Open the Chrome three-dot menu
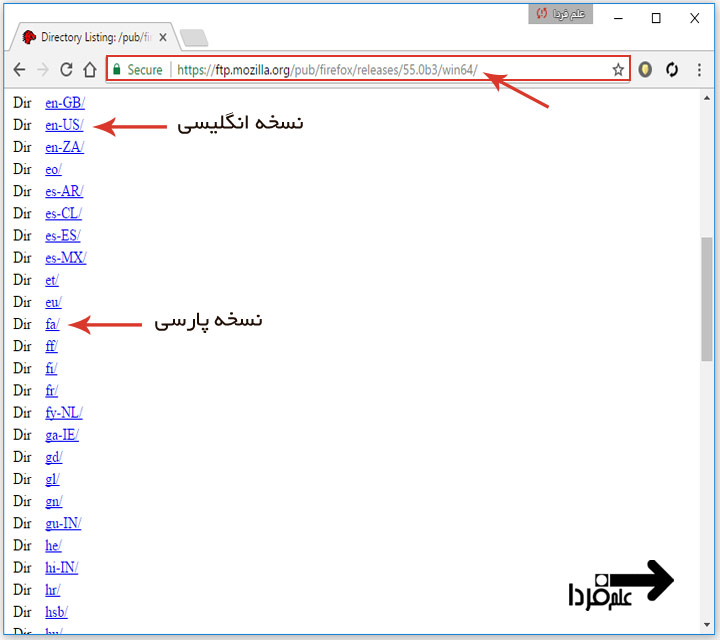The height and width of the screenshot is (640, 720). click(x=698, y=70)
